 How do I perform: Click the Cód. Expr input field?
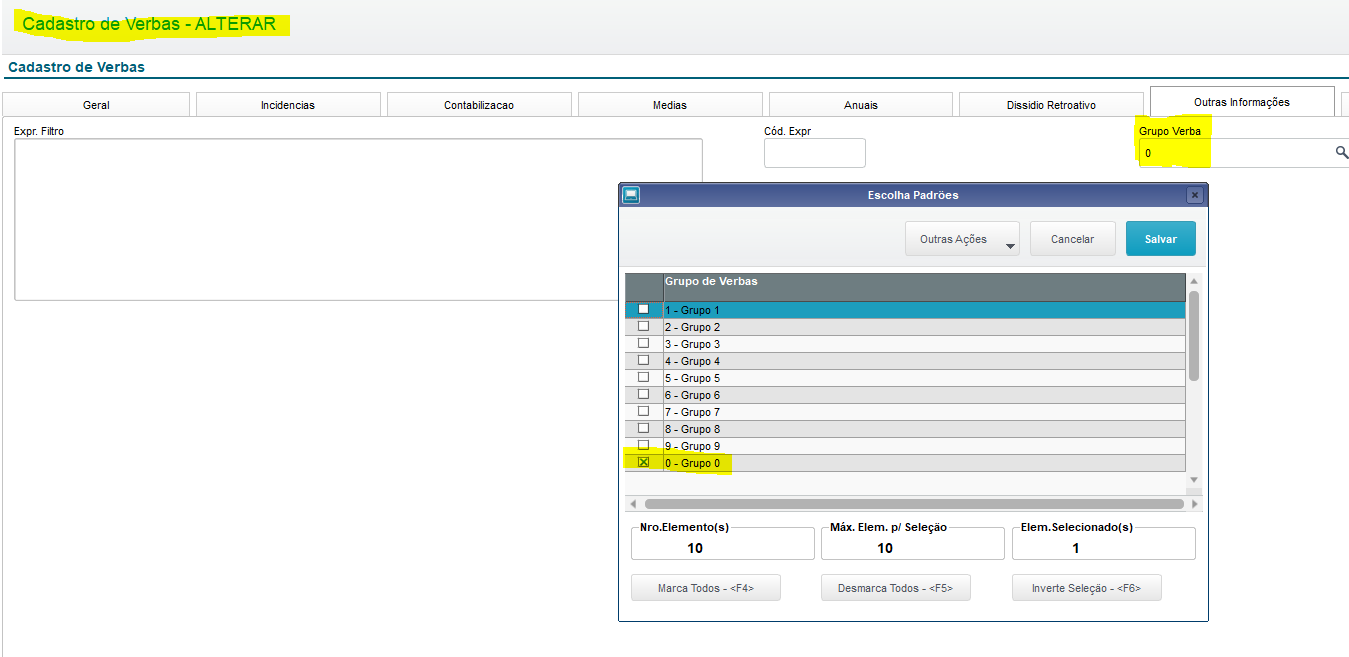815,153
